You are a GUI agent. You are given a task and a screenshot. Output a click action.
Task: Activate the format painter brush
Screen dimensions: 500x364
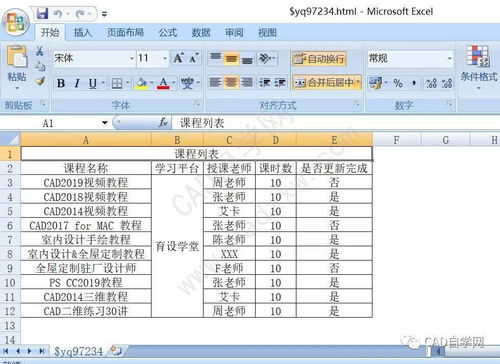coord(40,81)
